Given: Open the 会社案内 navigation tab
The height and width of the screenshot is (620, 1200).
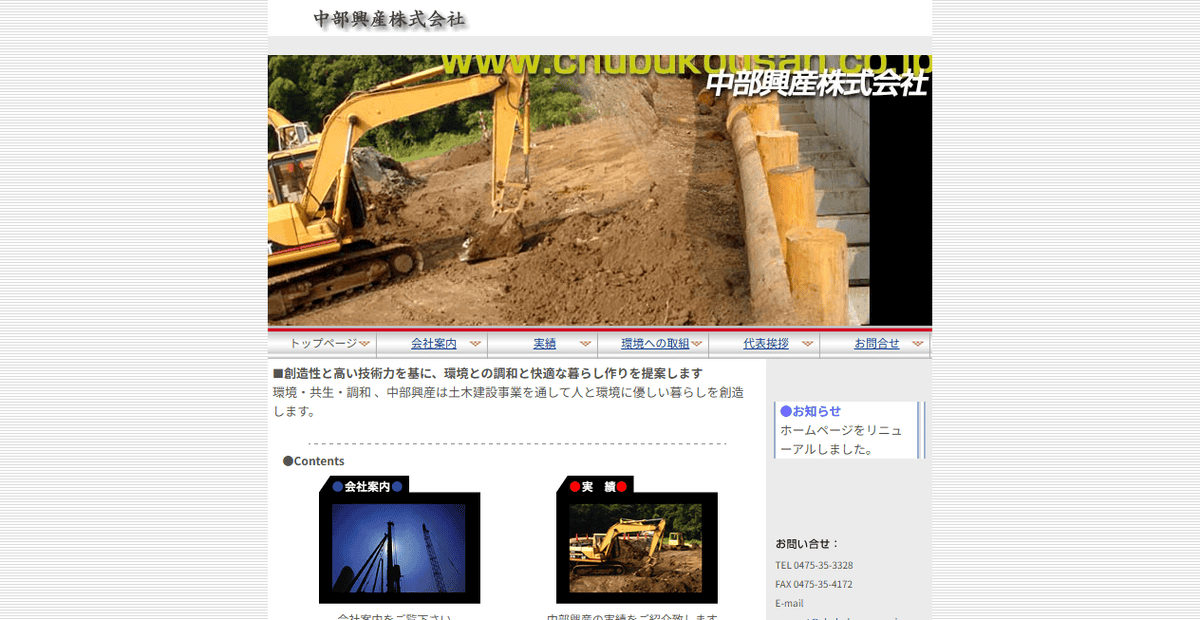Looking at the screenshot, I should 434,342.
